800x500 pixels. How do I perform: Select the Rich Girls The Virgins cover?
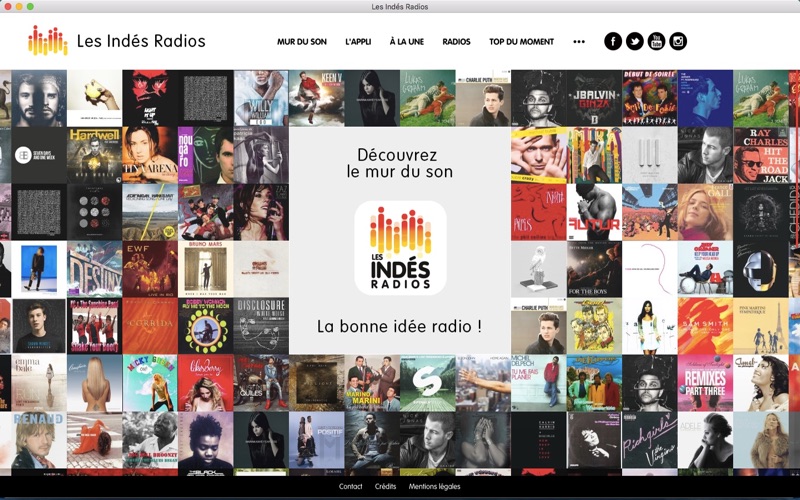(650, 440)
